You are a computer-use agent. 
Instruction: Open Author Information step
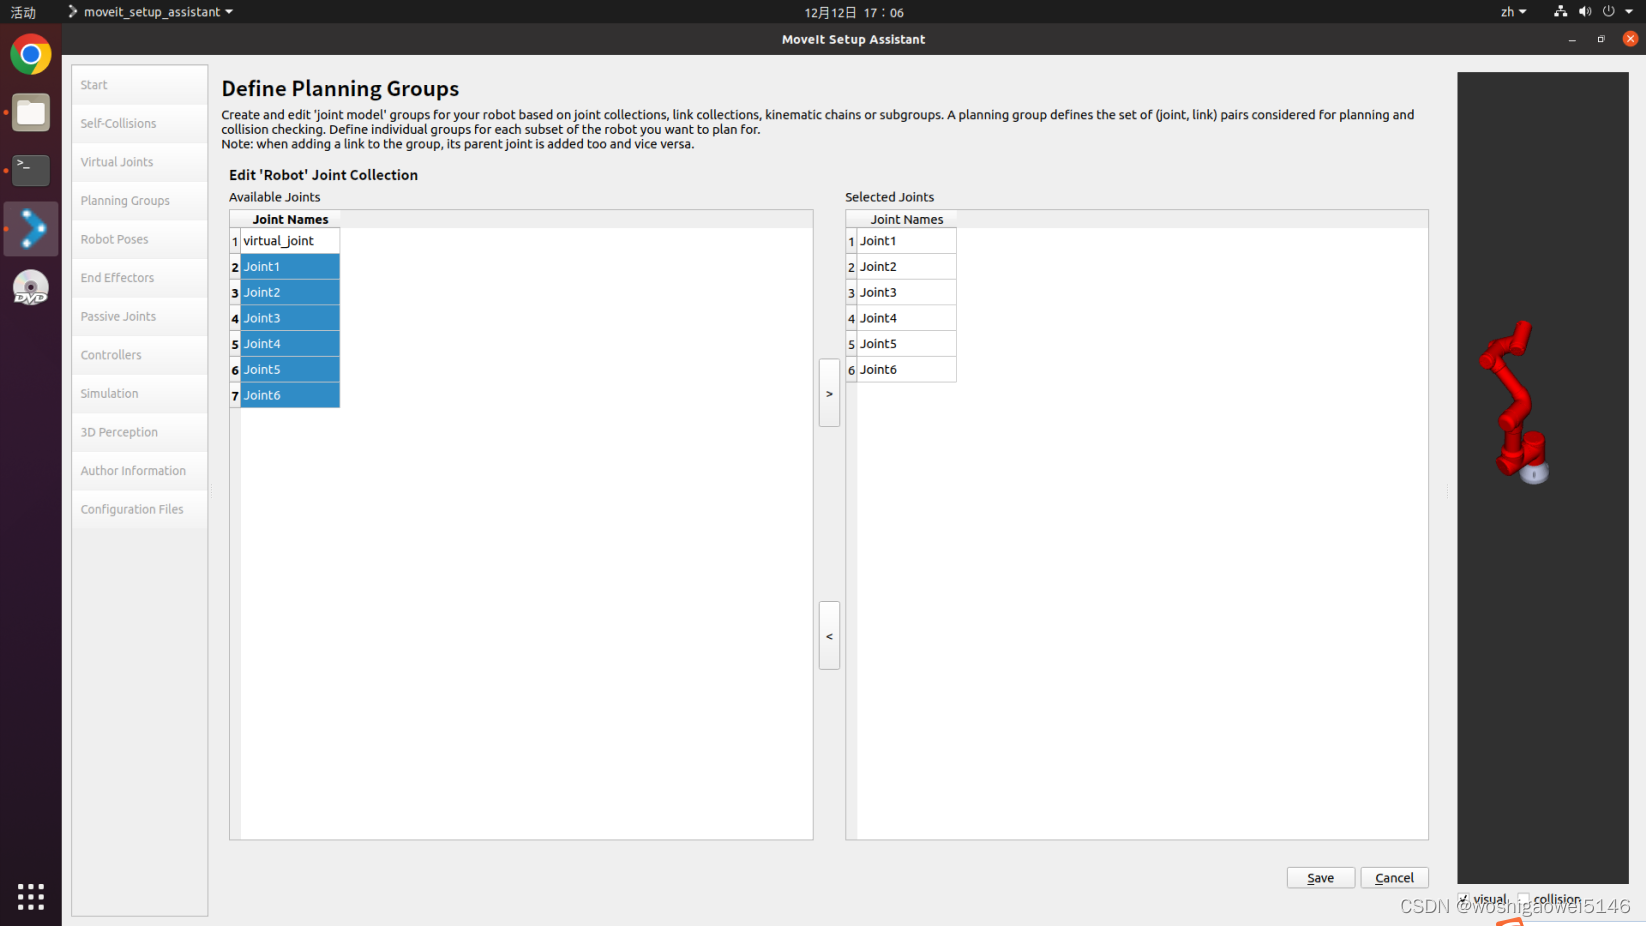tap(140, 471)
